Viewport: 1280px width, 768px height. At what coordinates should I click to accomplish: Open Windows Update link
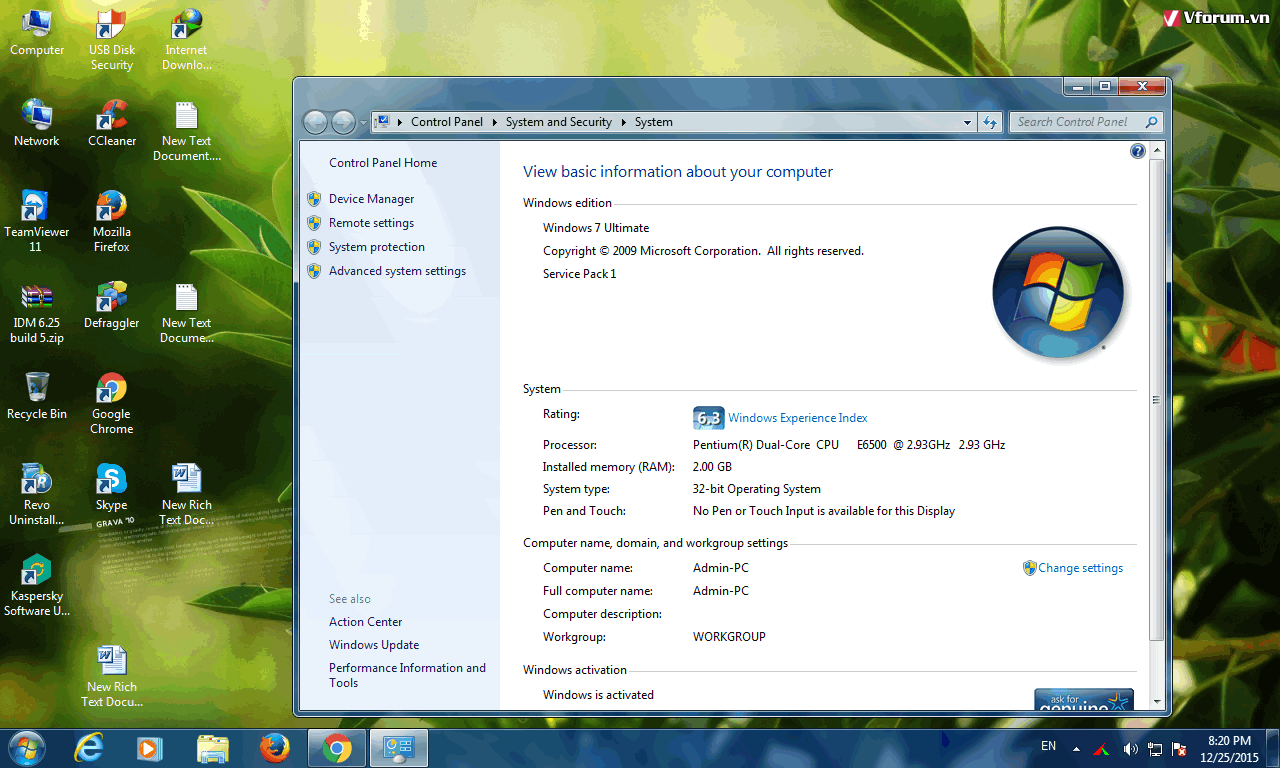coord(374,645)
